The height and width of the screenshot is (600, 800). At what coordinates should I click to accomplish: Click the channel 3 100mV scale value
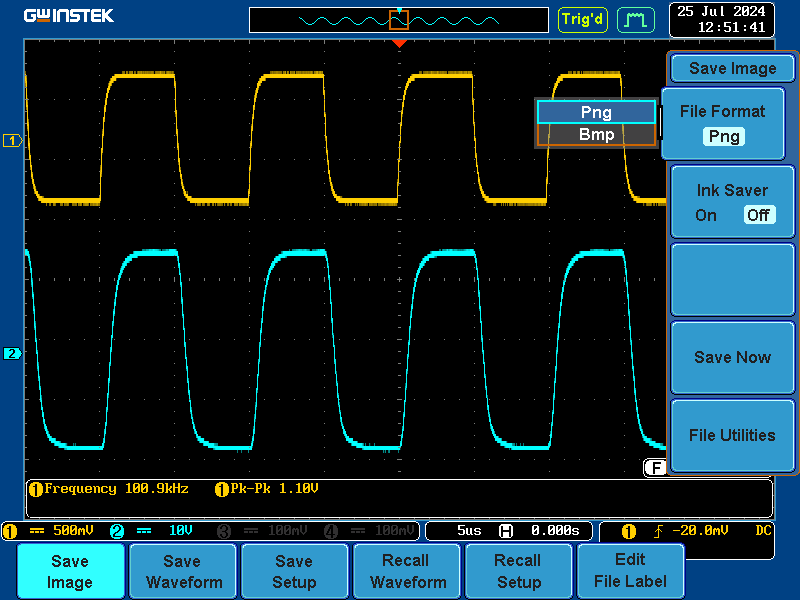click(x=288, y=531)
